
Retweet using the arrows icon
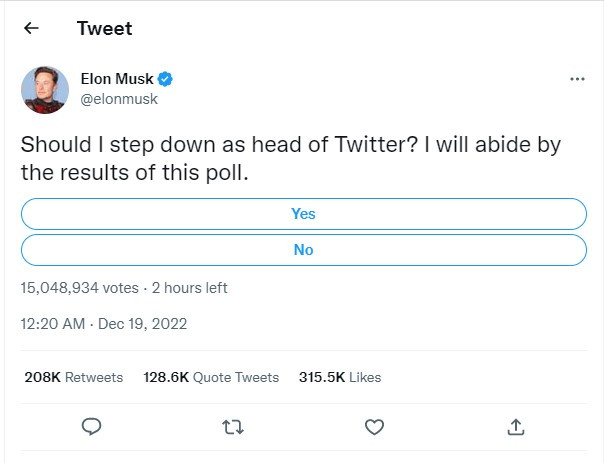(233, 427)
